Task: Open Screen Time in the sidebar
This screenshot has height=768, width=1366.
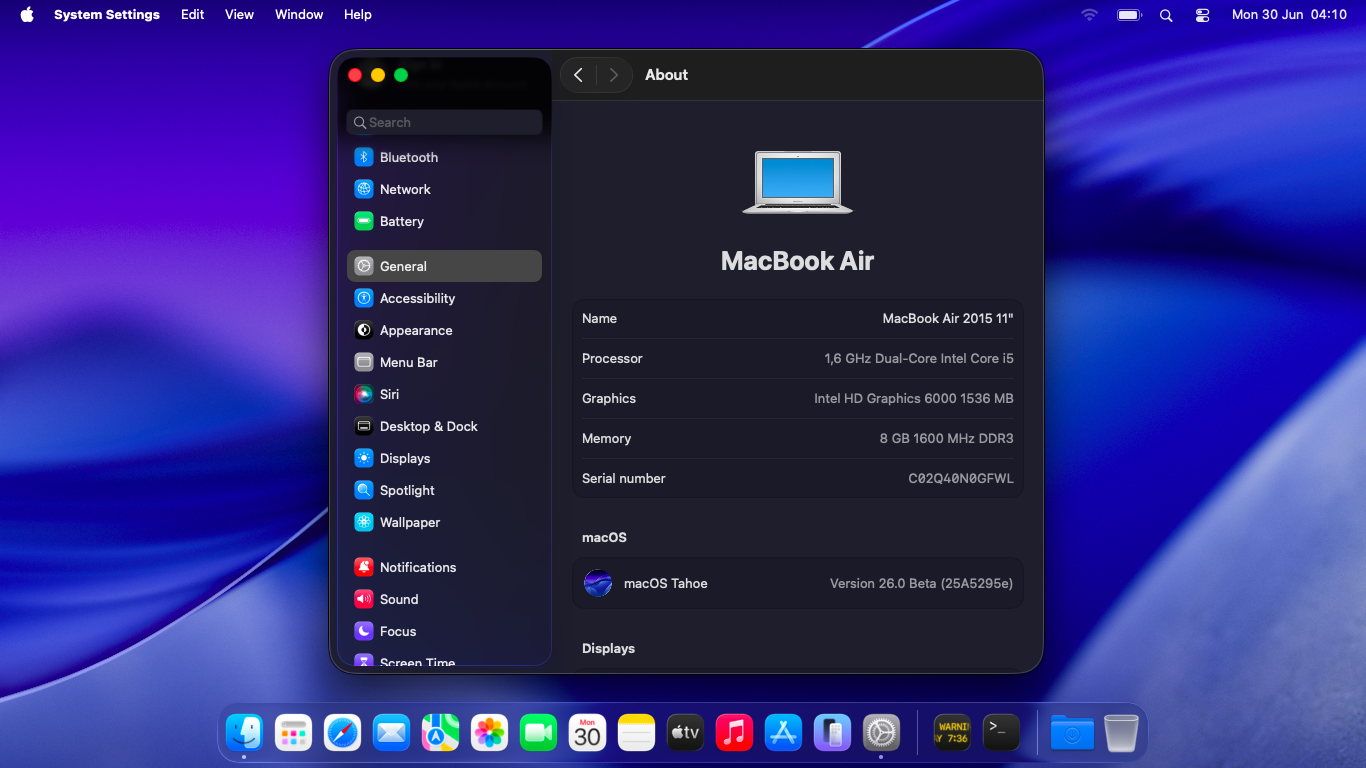Action: [x=444, y=660]
